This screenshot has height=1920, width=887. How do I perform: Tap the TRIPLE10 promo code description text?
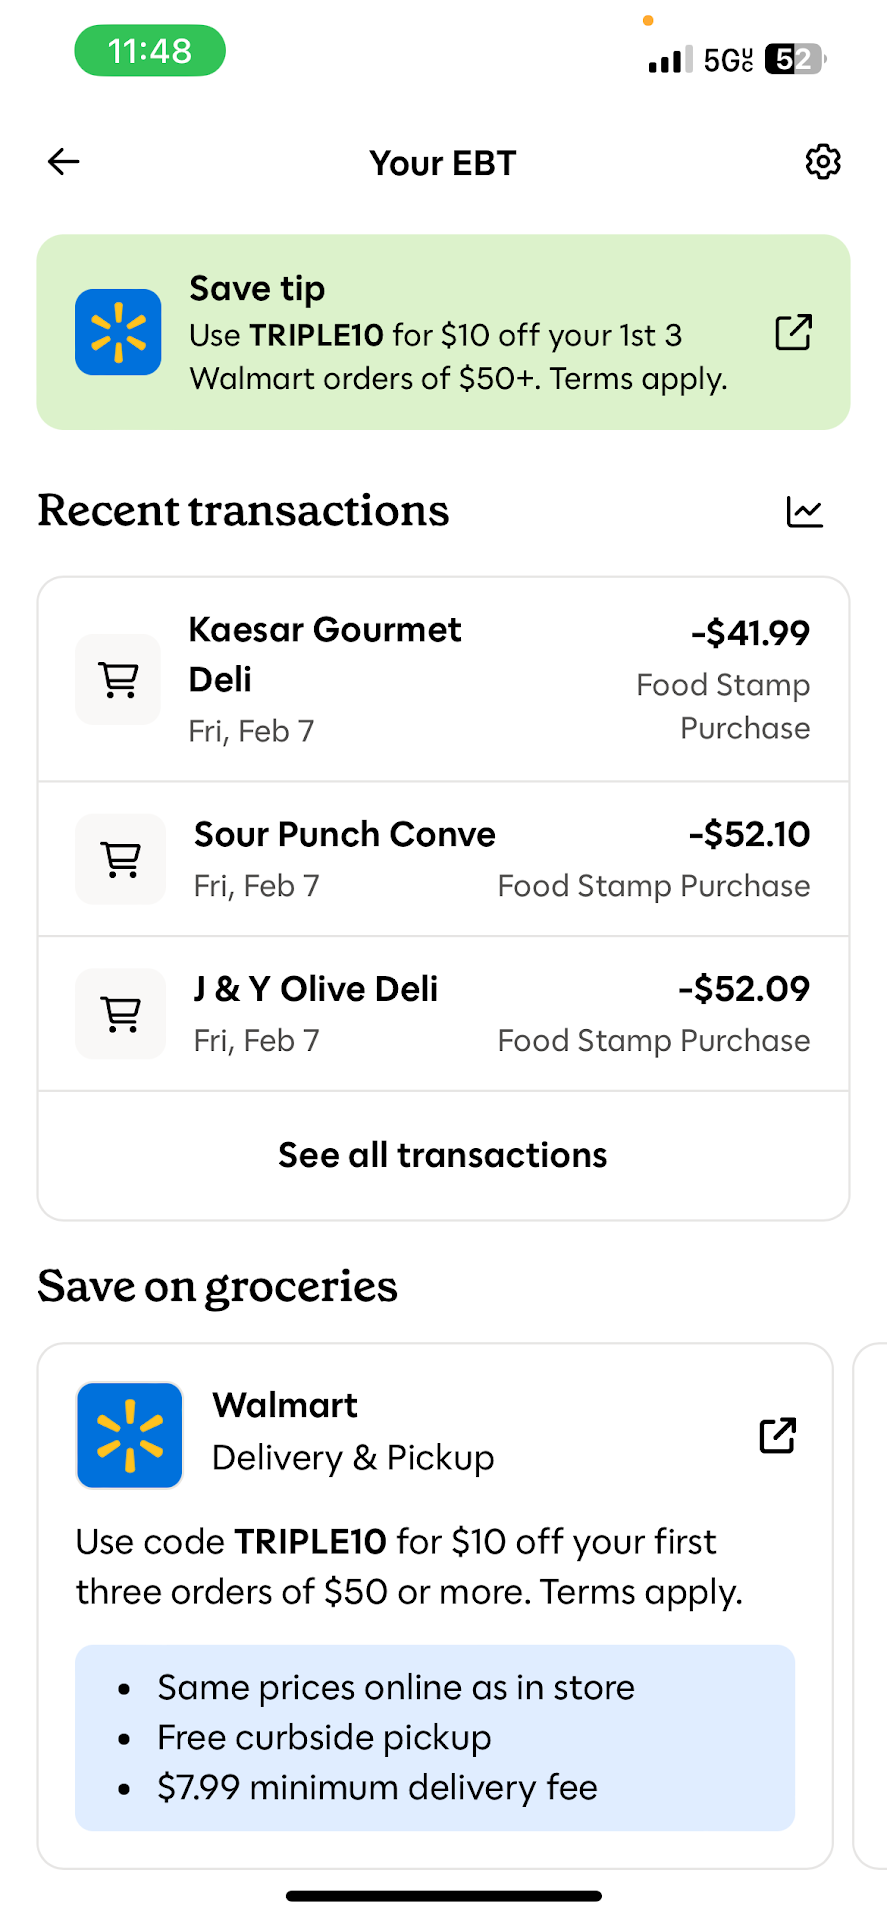pos(409,1566)
